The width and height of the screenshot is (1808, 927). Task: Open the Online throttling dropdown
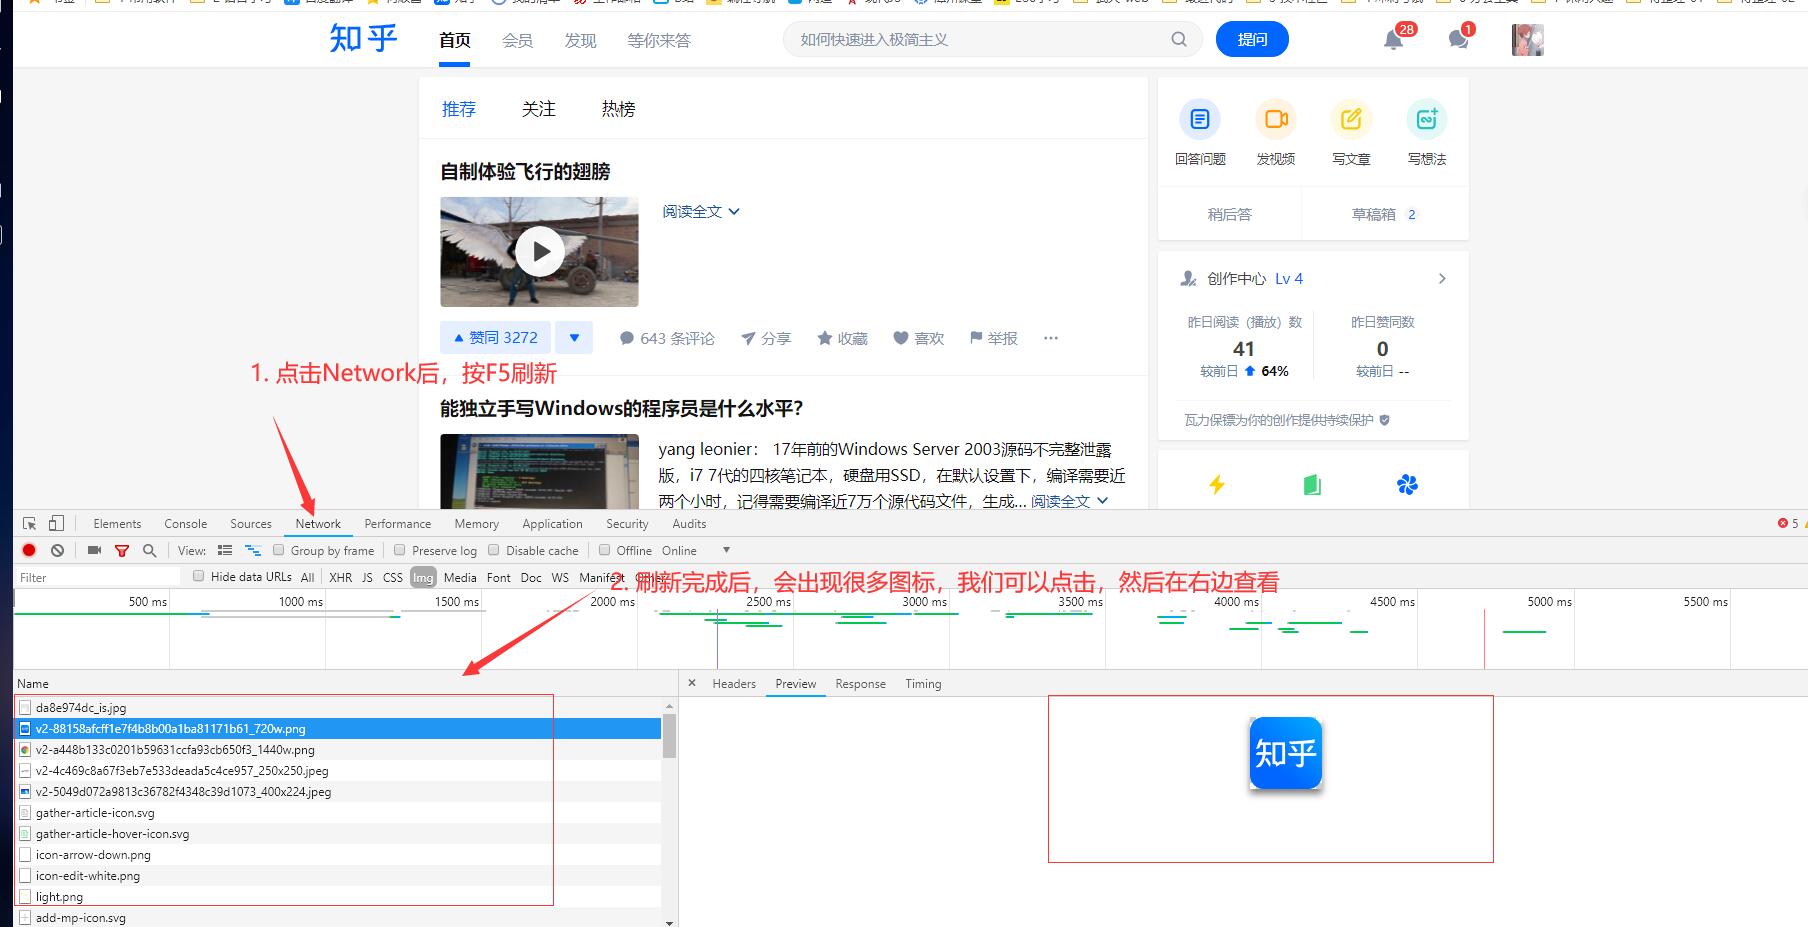(x=696, y=550)
